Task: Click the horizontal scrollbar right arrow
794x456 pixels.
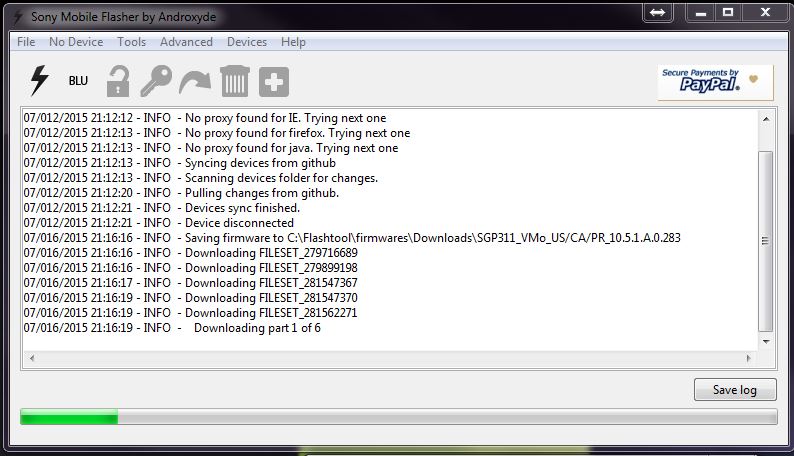Action: click(x=748, y=358)
